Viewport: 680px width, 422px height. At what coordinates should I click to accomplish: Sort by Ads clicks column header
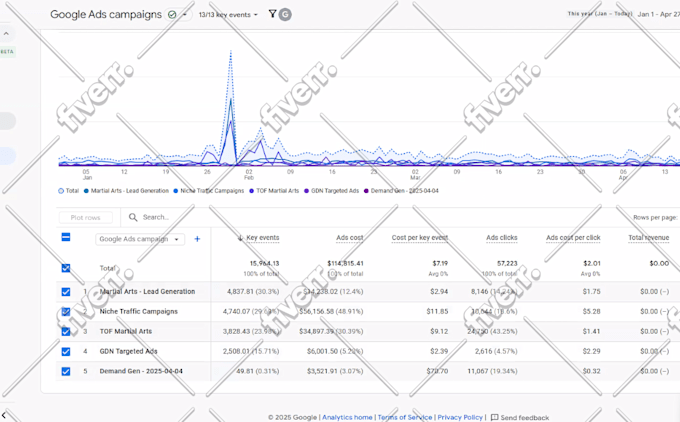(501, 238)
